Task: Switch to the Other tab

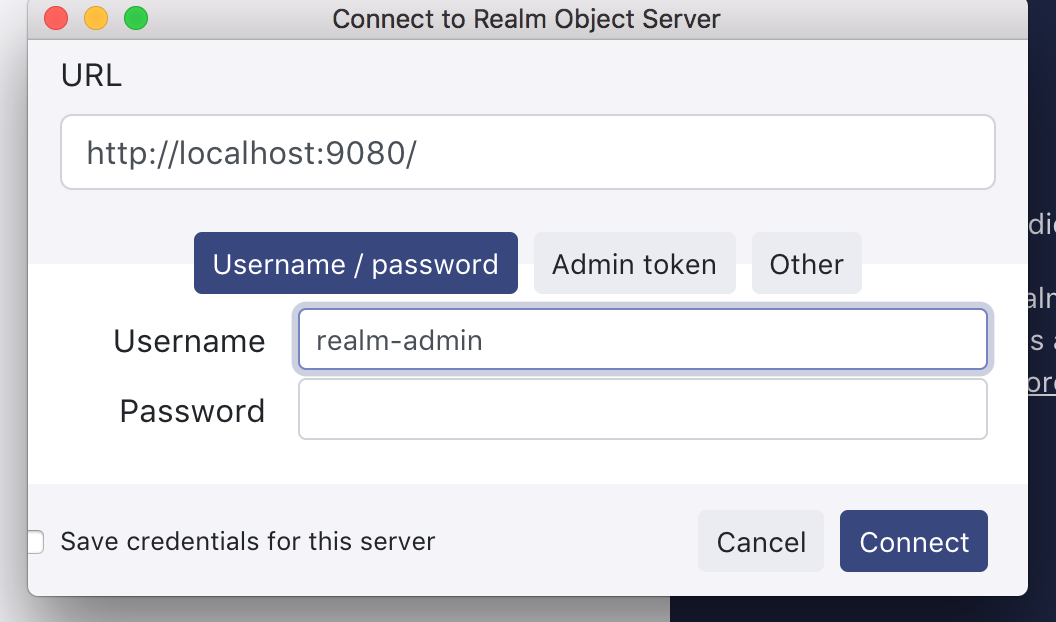Action: tap(806, 263)
